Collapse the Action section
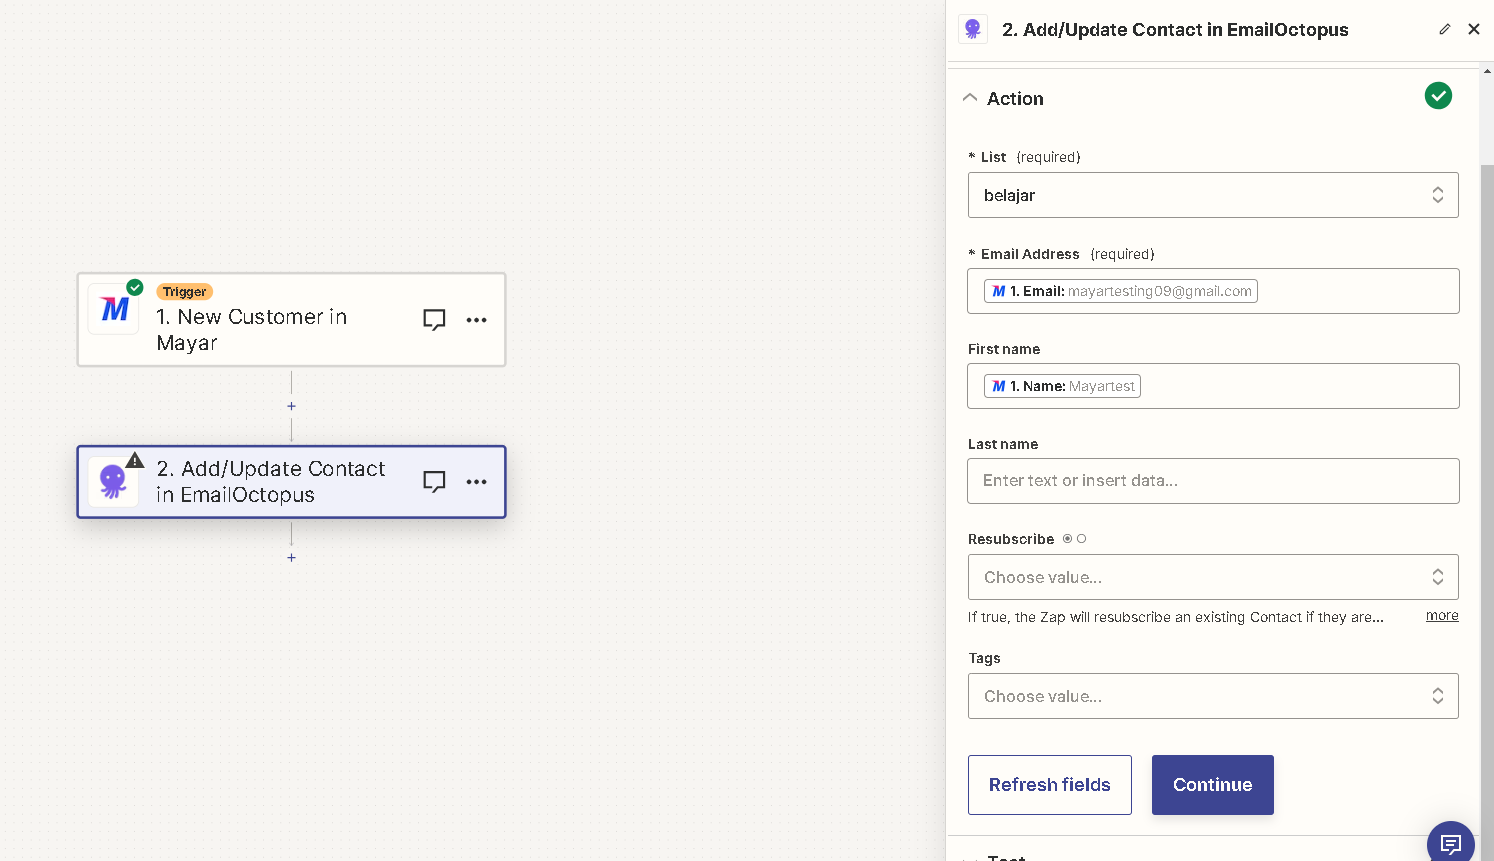Image resolution: width=1494 pixels, height=861 pixels. tap(970, 98)
